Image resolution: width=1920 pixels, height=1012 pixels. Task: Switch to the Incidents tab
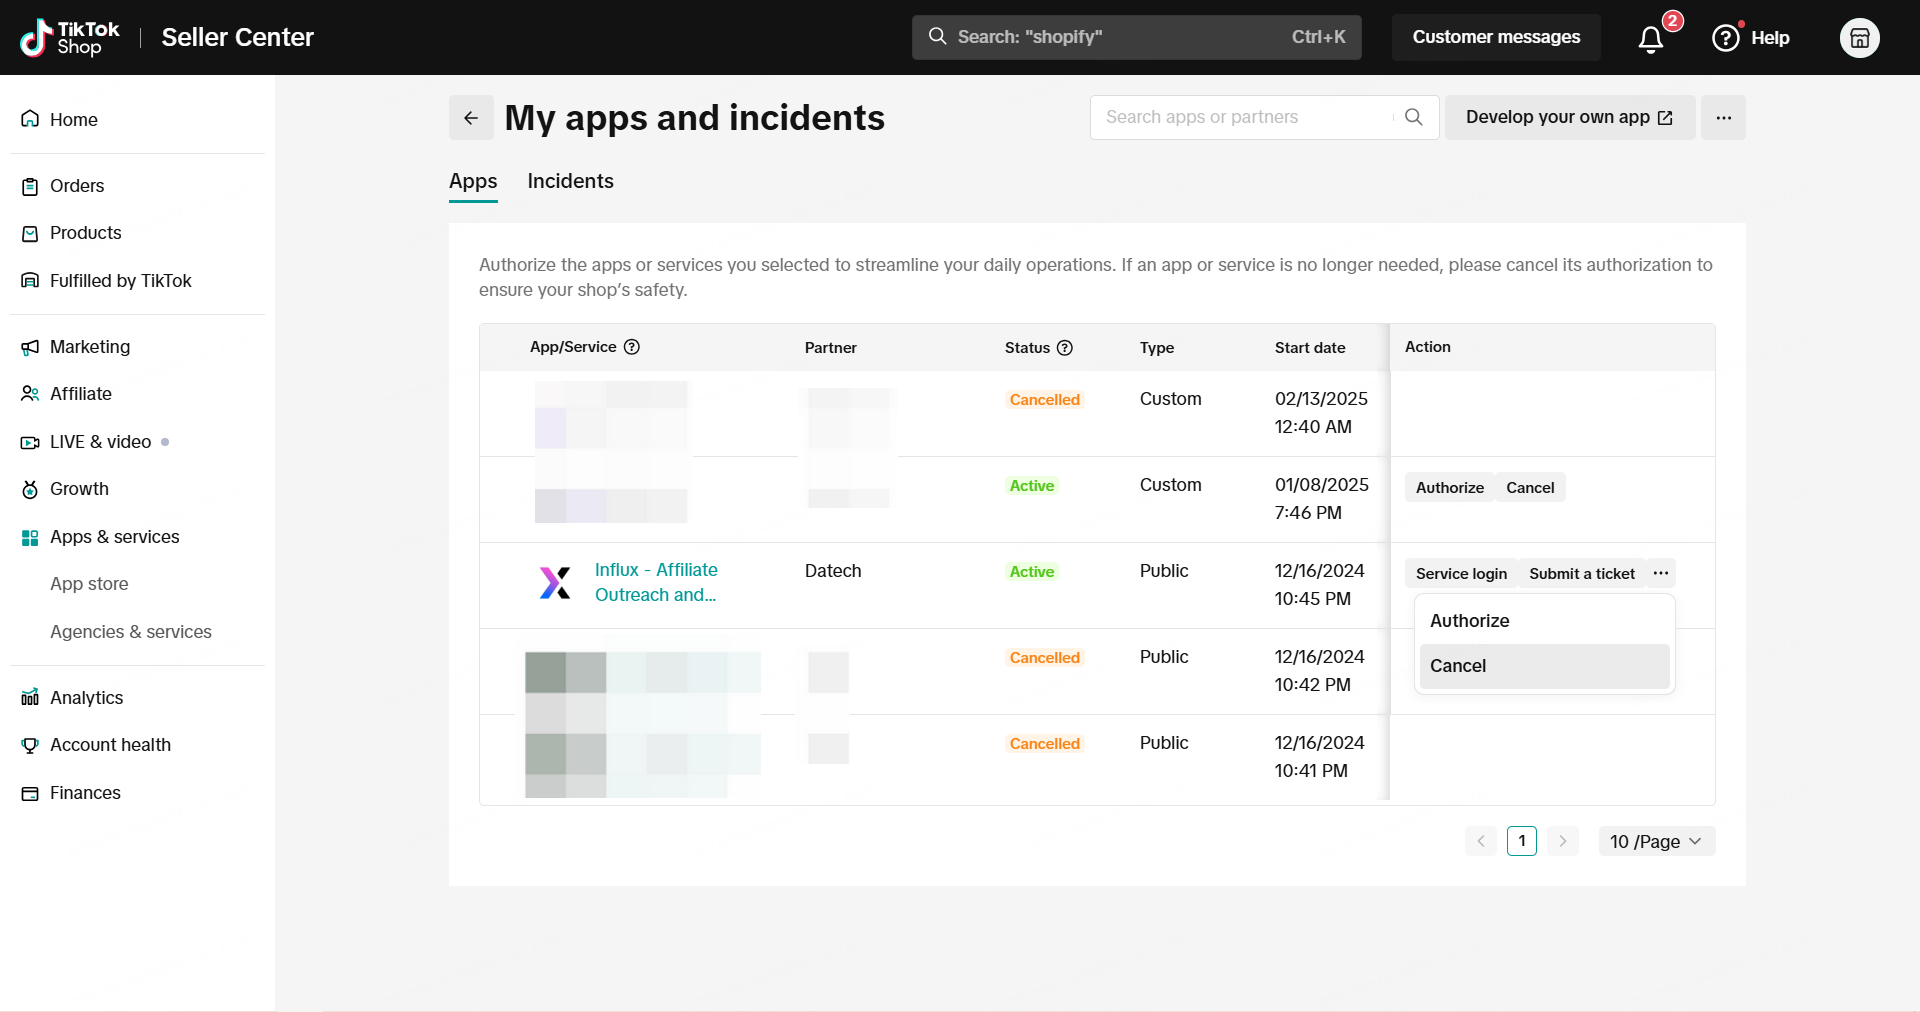(570, 181)
